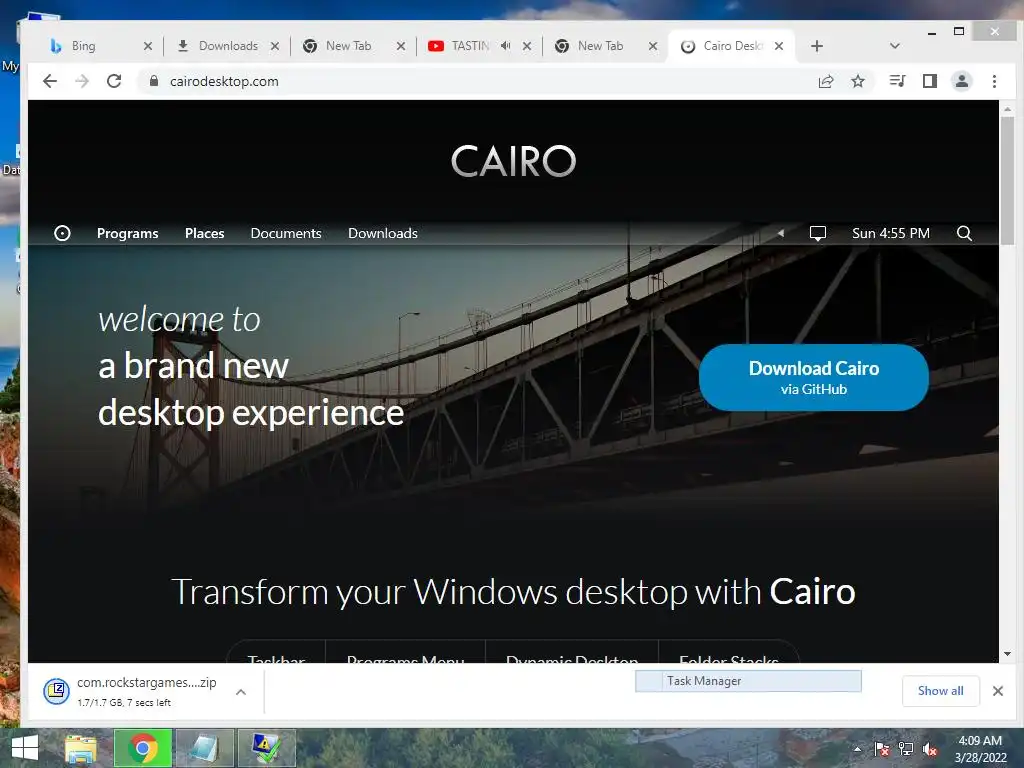
Task: Go back using the browser back arrow
Action: (x=50, y=81)
